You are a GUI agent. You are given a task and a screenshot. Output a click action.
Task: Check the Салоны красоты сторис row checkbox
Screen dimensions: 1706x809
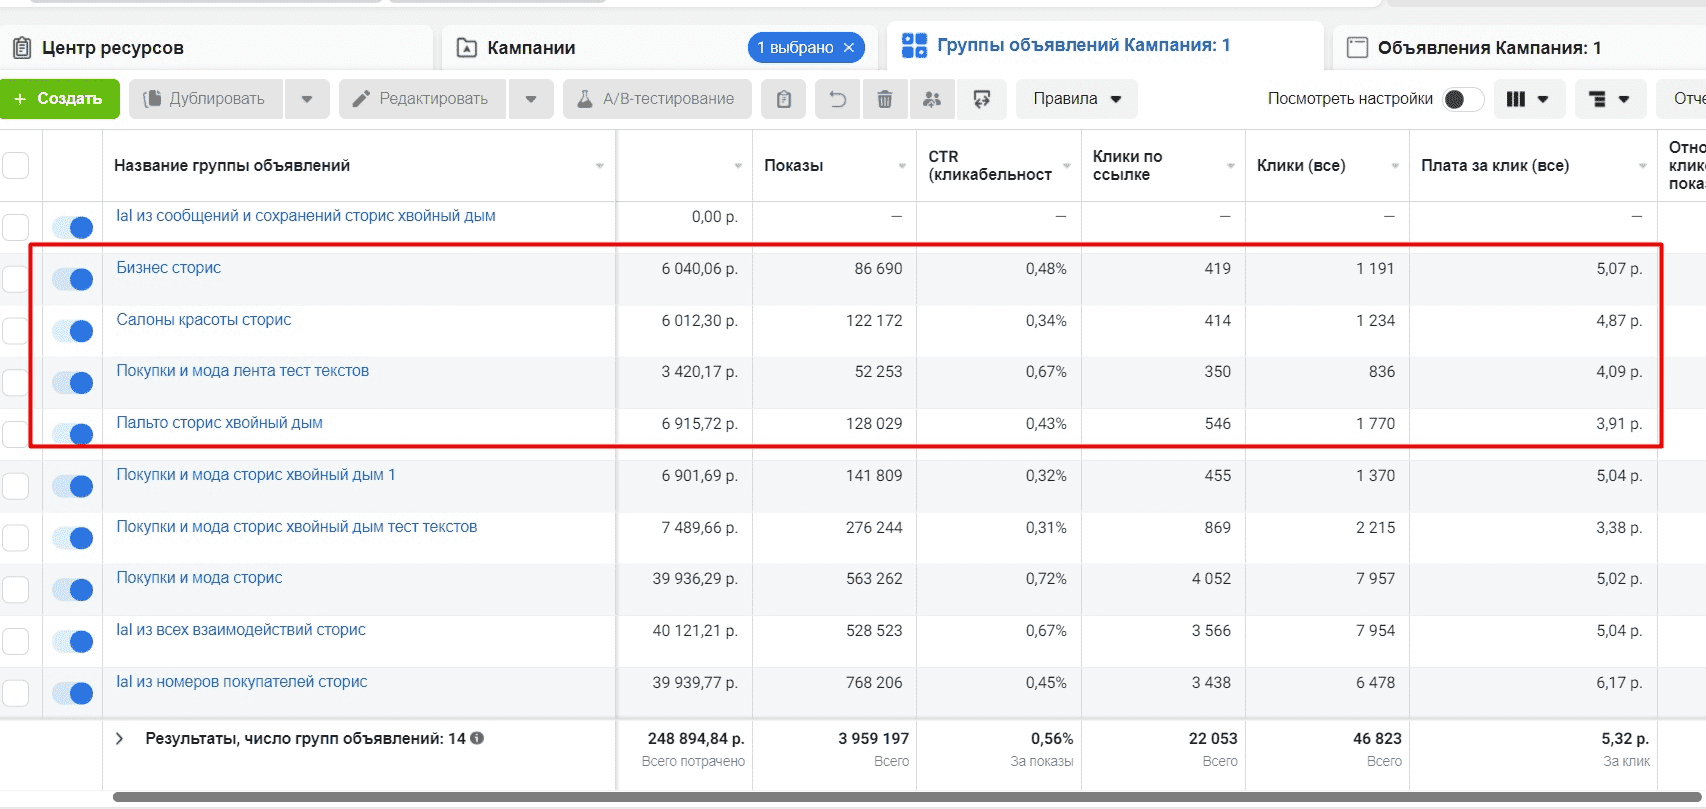coord(15,331)
